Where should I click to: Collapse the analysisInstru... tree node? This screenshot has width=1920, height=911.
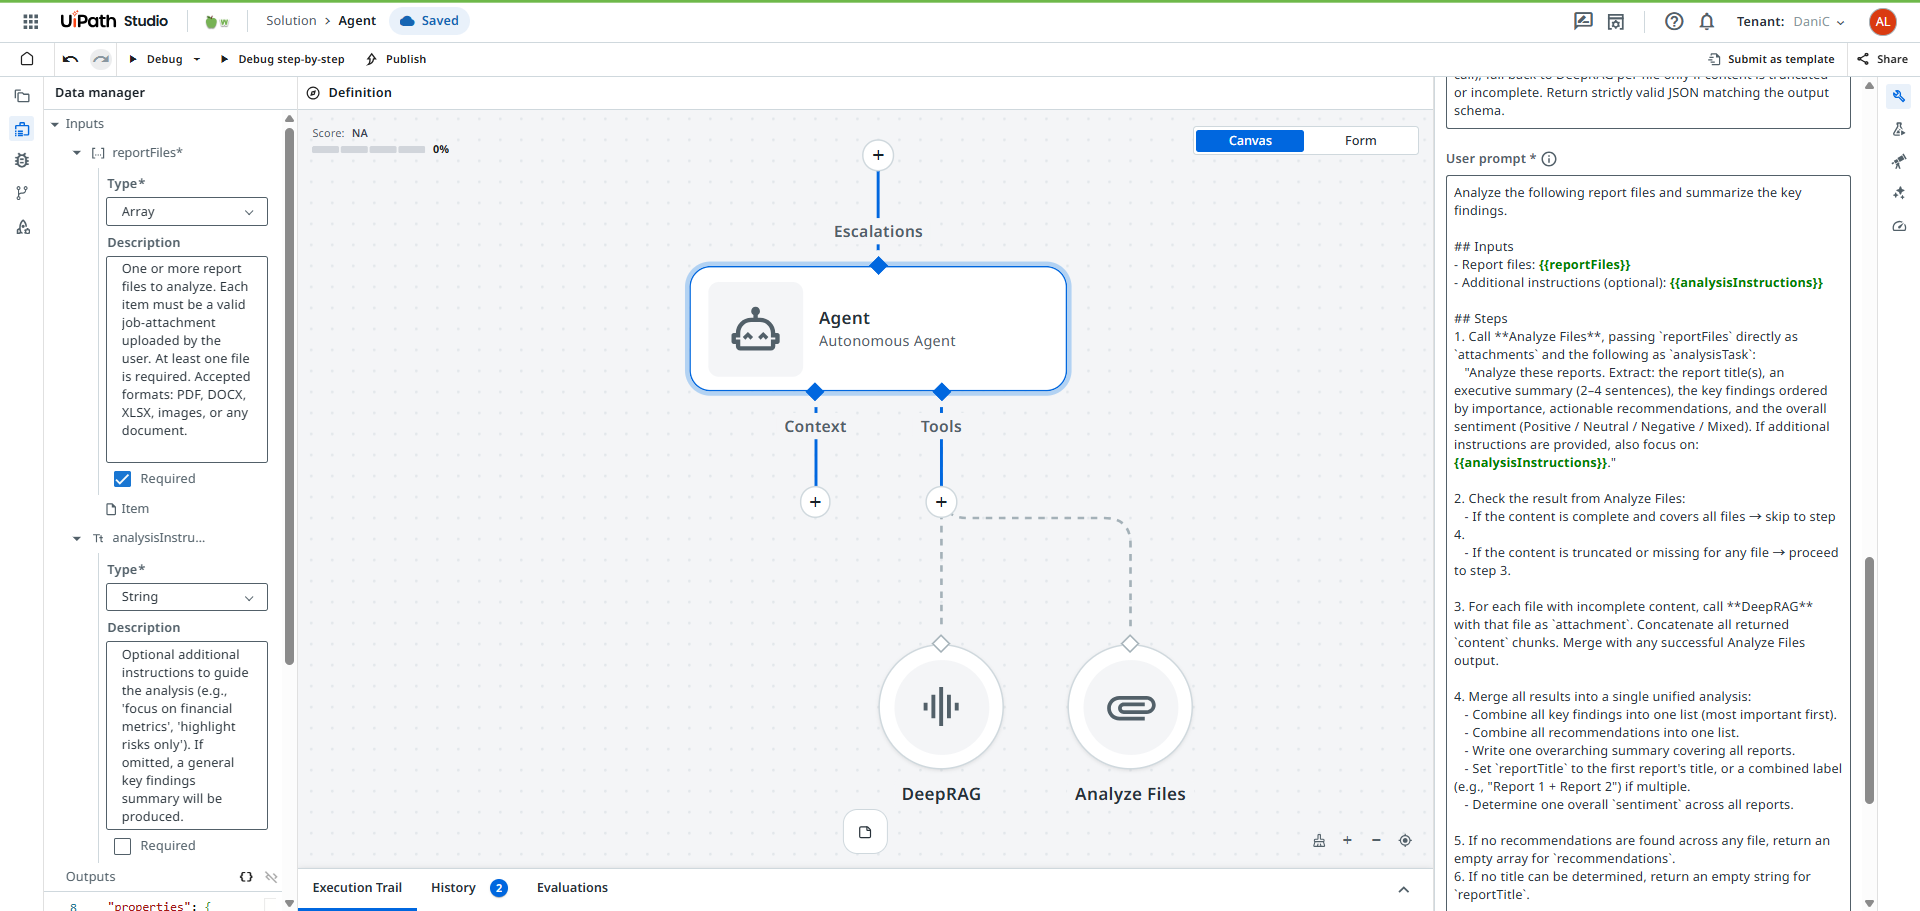tap(77, 538)
